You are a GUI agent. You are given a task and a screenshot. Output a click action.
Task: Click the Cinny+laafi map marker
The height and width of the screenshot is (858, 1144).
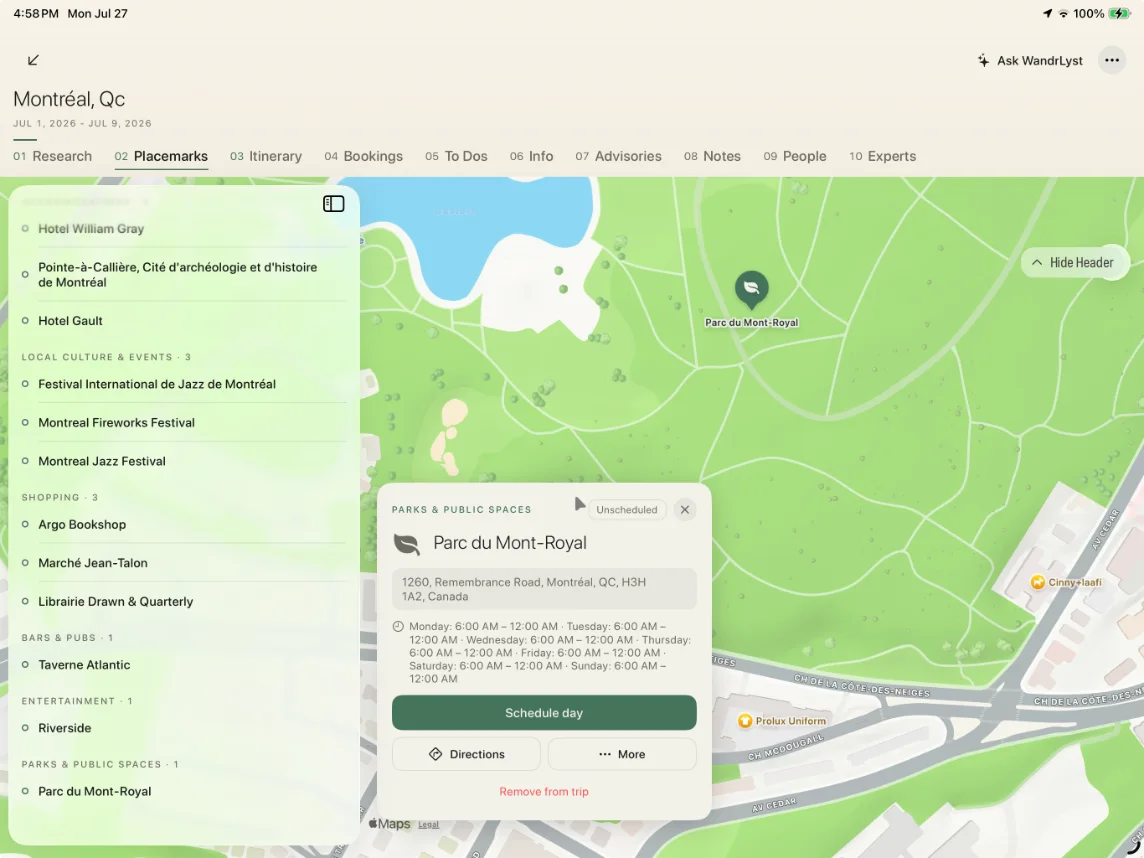tap(1037, 582)
